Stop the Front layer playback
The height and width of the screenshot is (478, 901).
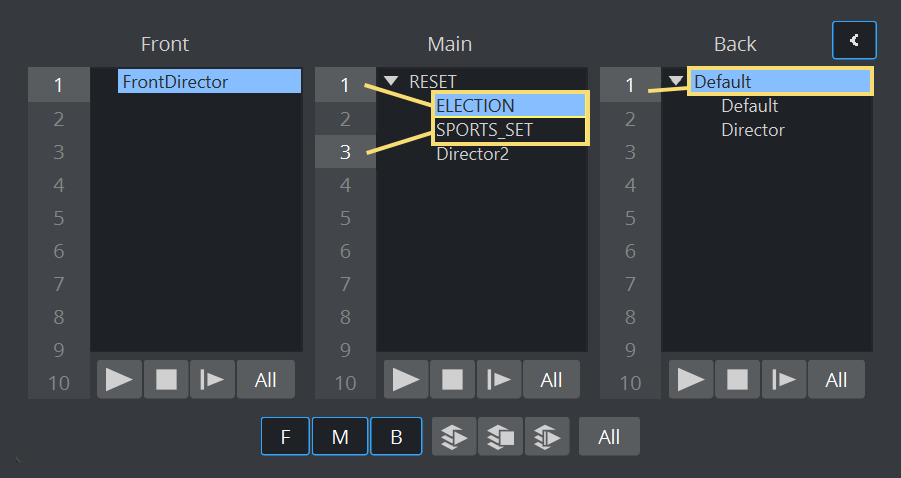coord(166,379)
